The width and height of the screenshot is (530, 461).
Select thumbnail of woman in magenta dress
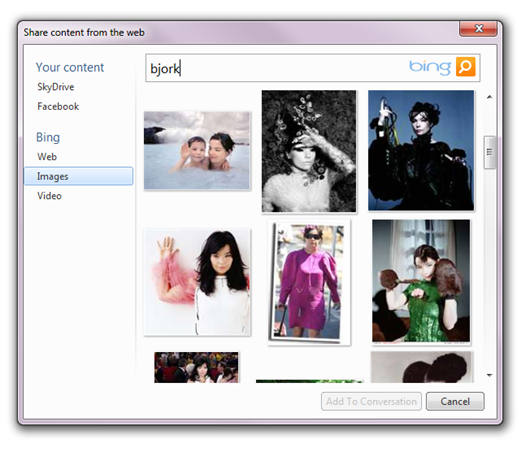[x=309, y=282]
